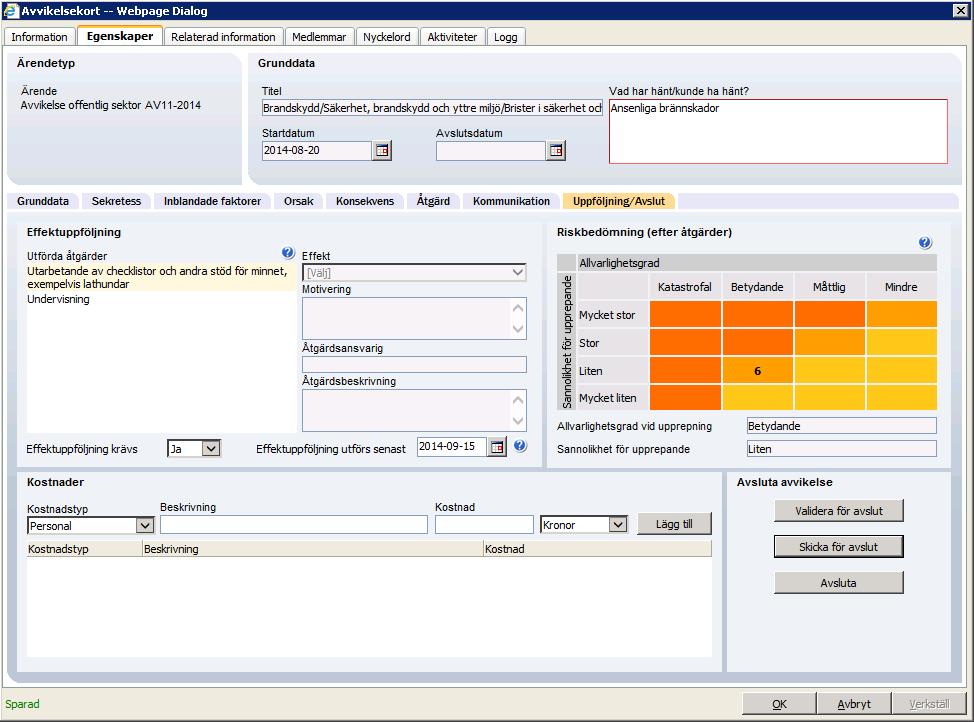This screenshot has width=974, height=722.
Task: Click the Verkställ button
Action: [x=929, y=704]
